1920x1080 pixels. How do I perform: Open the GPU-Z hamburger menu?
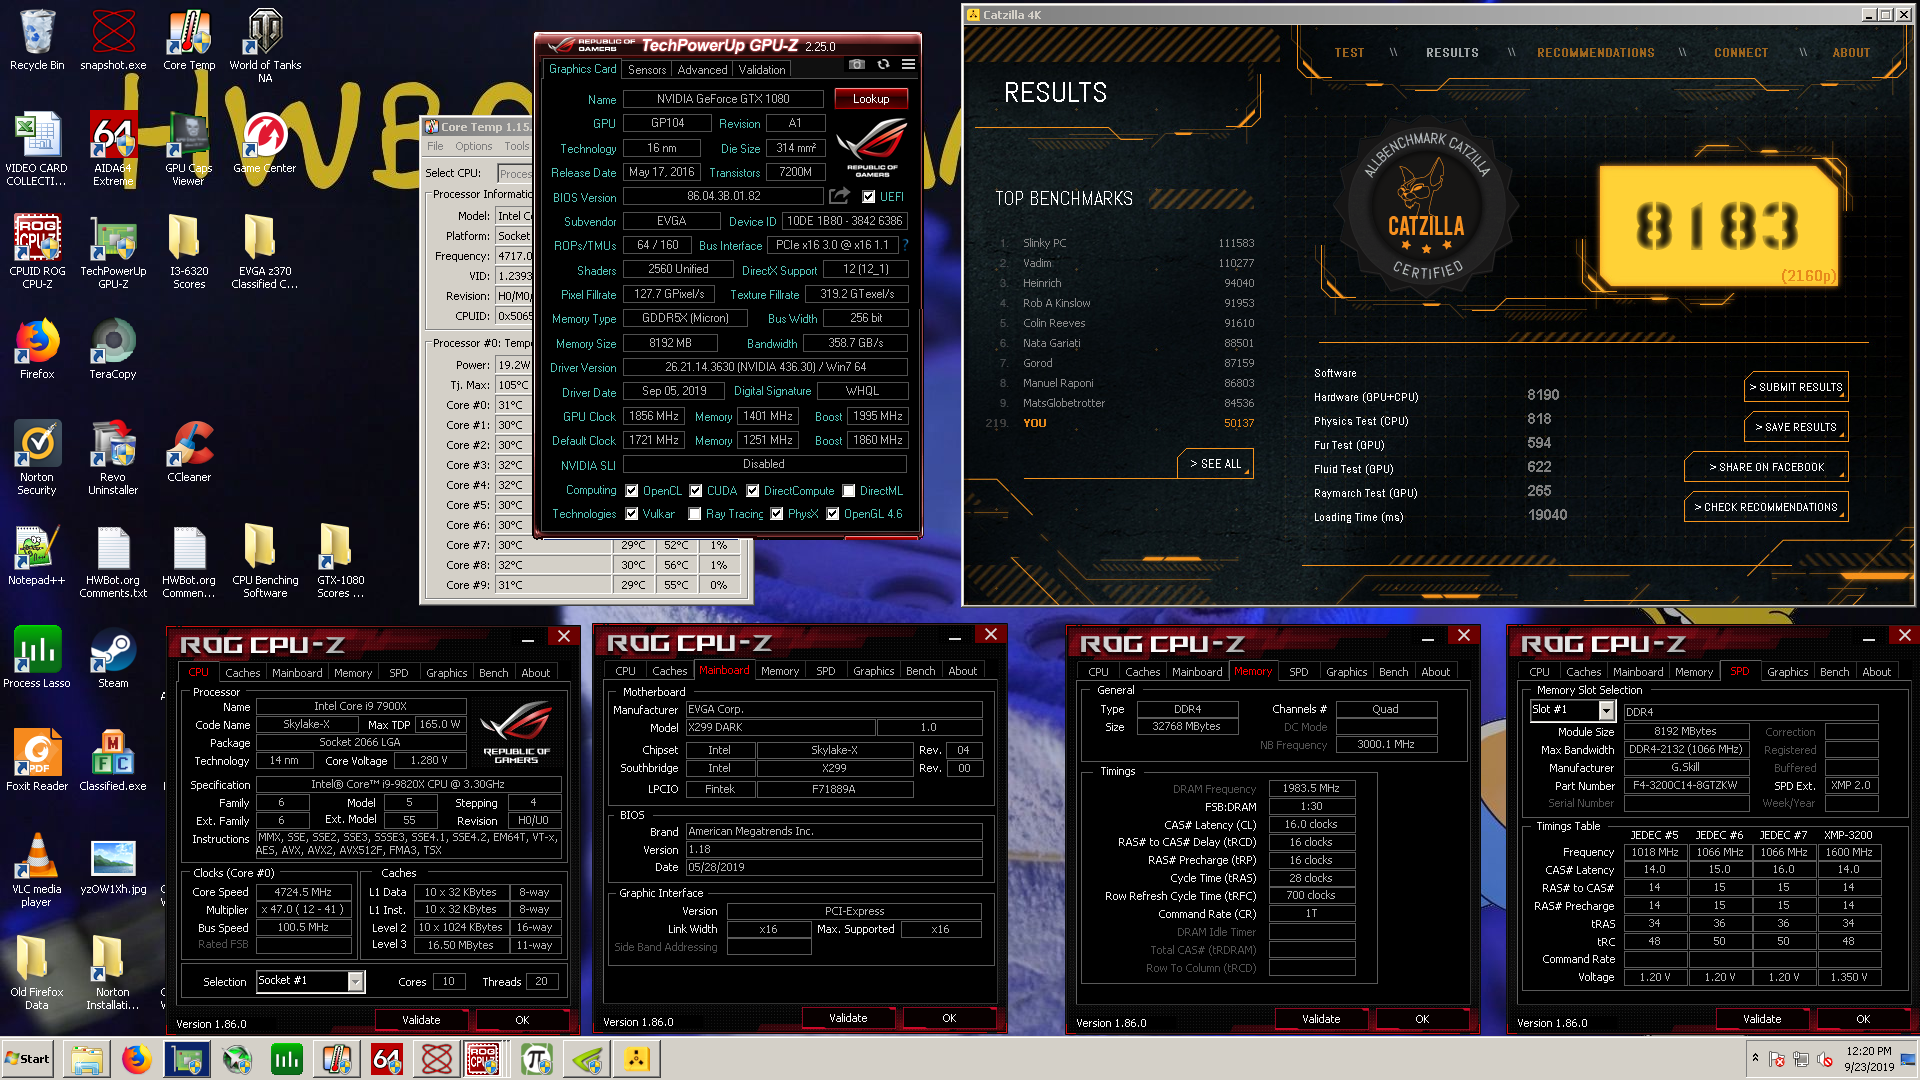pos(908,64)
